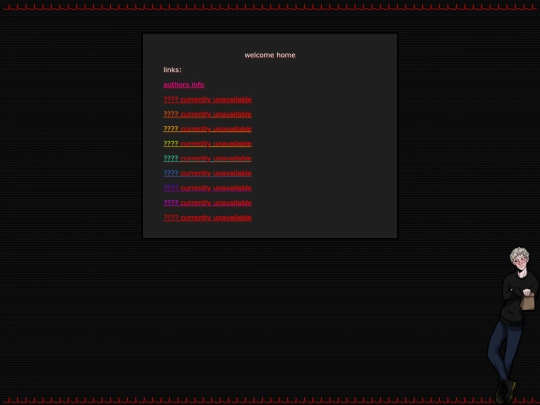
Task: Open the teal '????' unavailable link
Action: click(207, 159)
